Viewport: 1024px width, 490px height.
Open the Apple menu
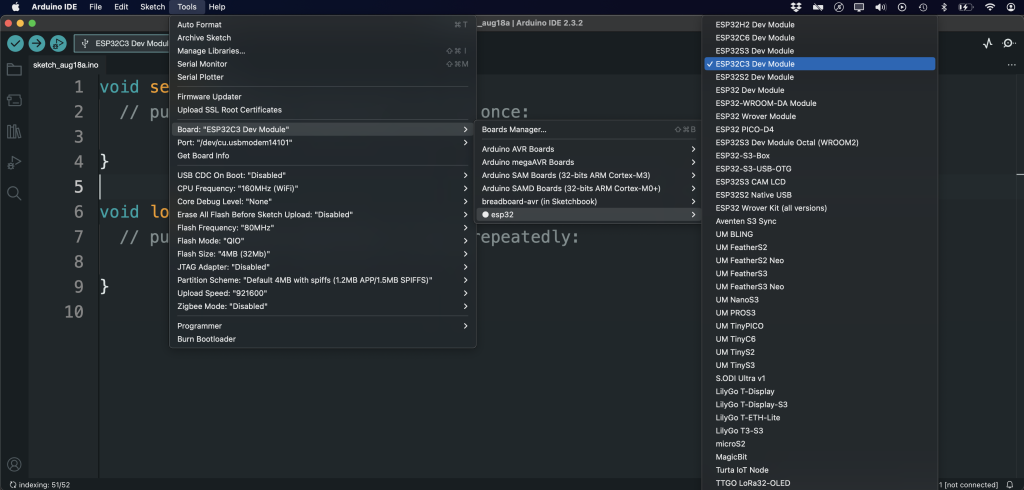click(x=15, y=7)
